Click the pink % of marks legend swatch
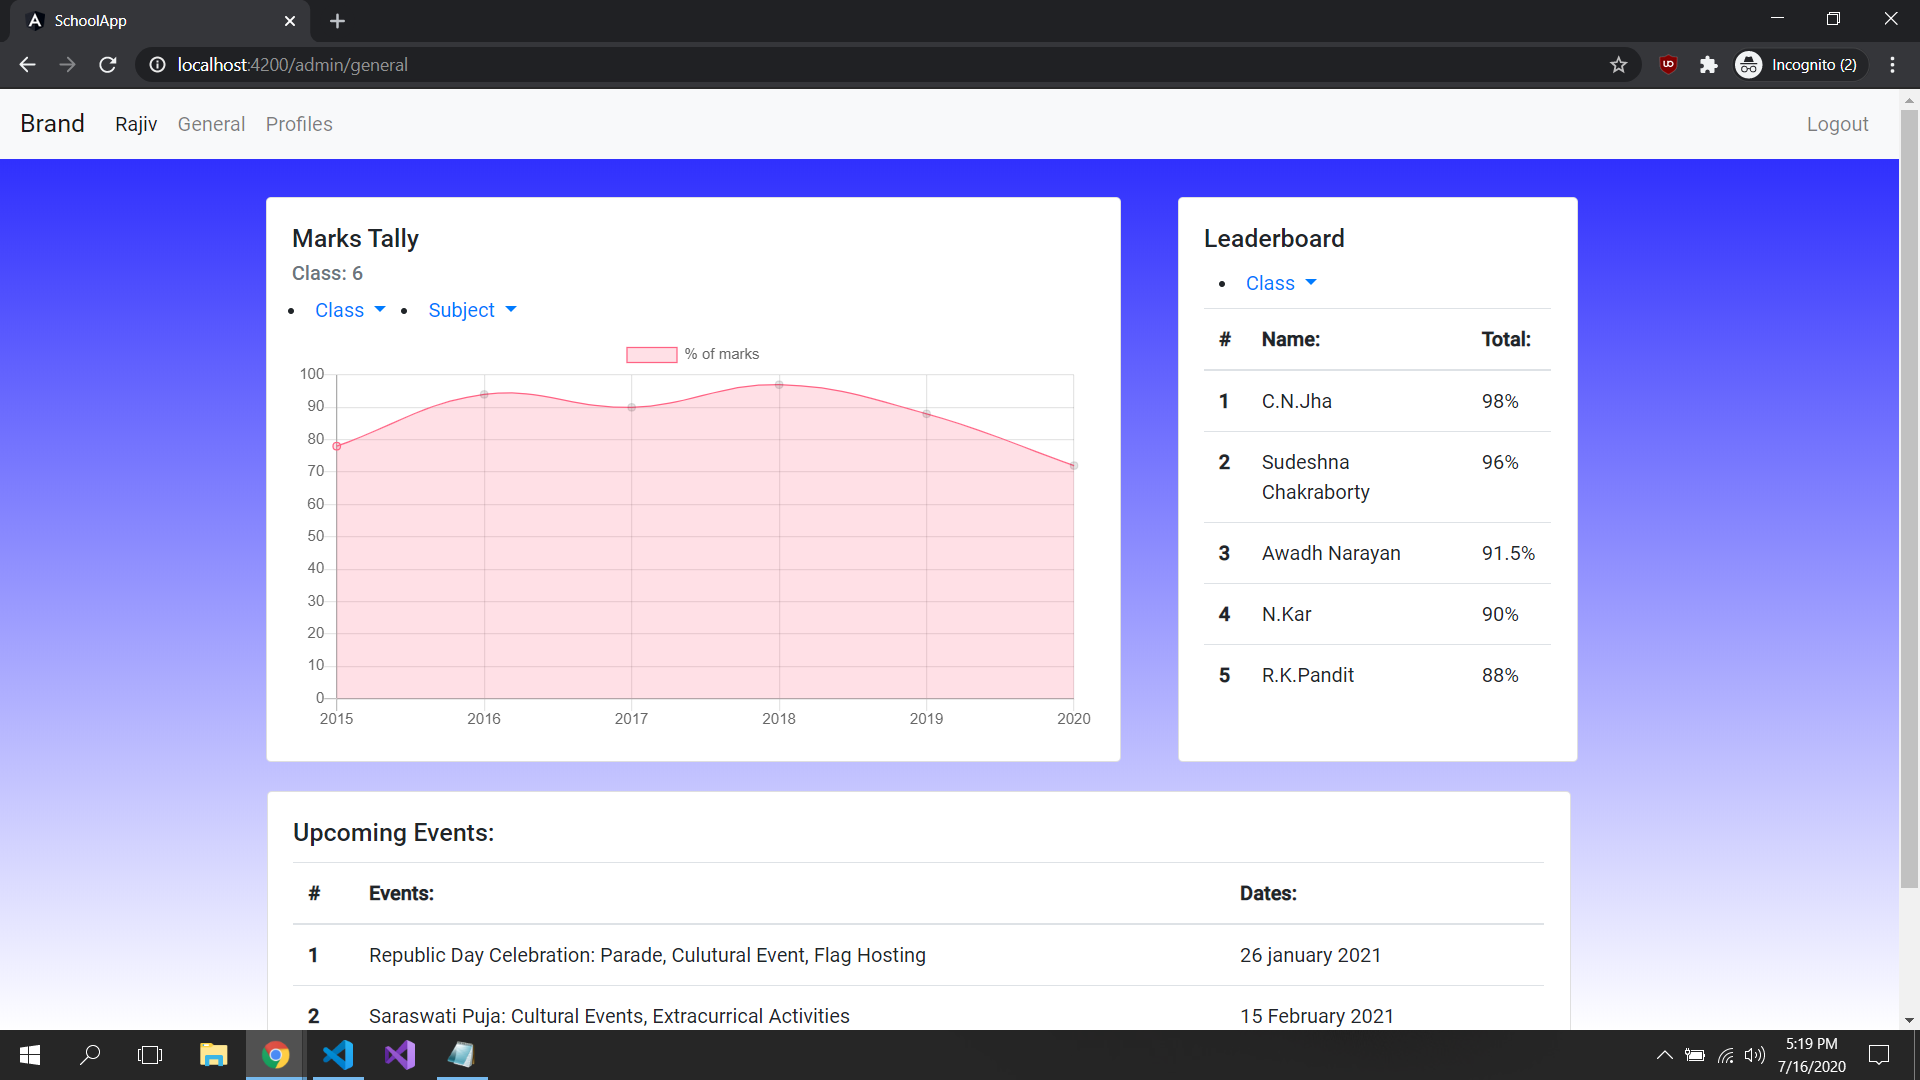Screen dimensions: 1920x1080 point(651,354)
